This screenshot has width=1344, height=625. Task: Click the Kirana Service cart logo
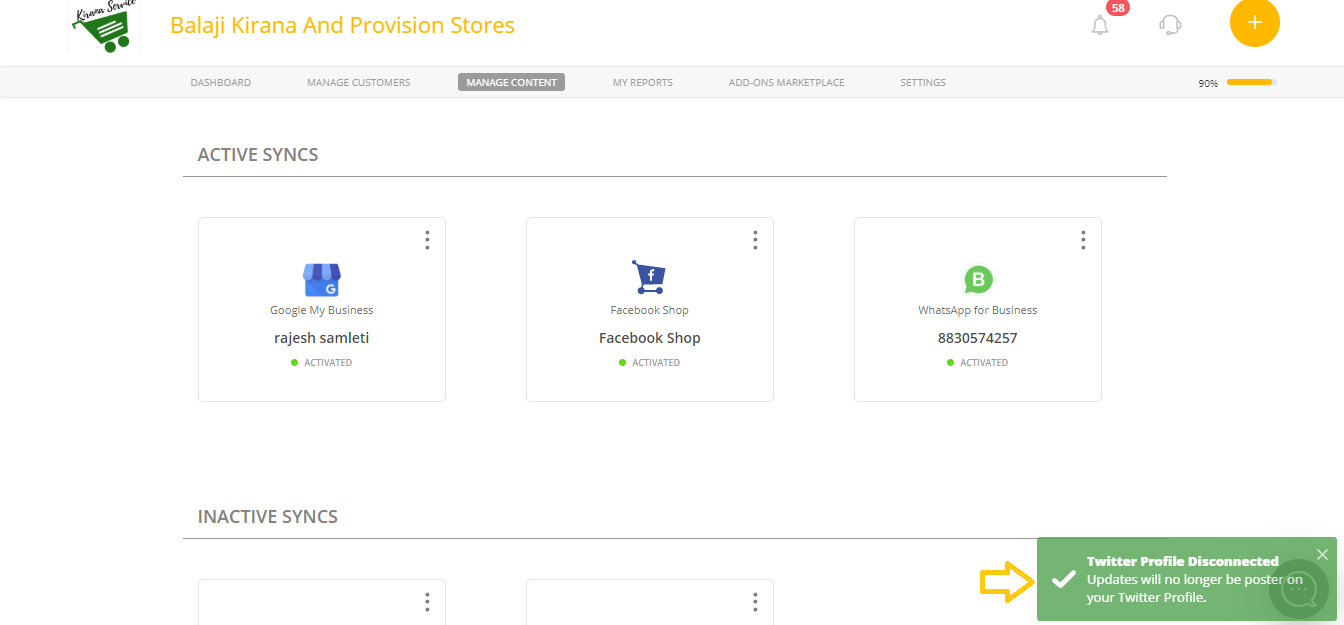[105, 26]
